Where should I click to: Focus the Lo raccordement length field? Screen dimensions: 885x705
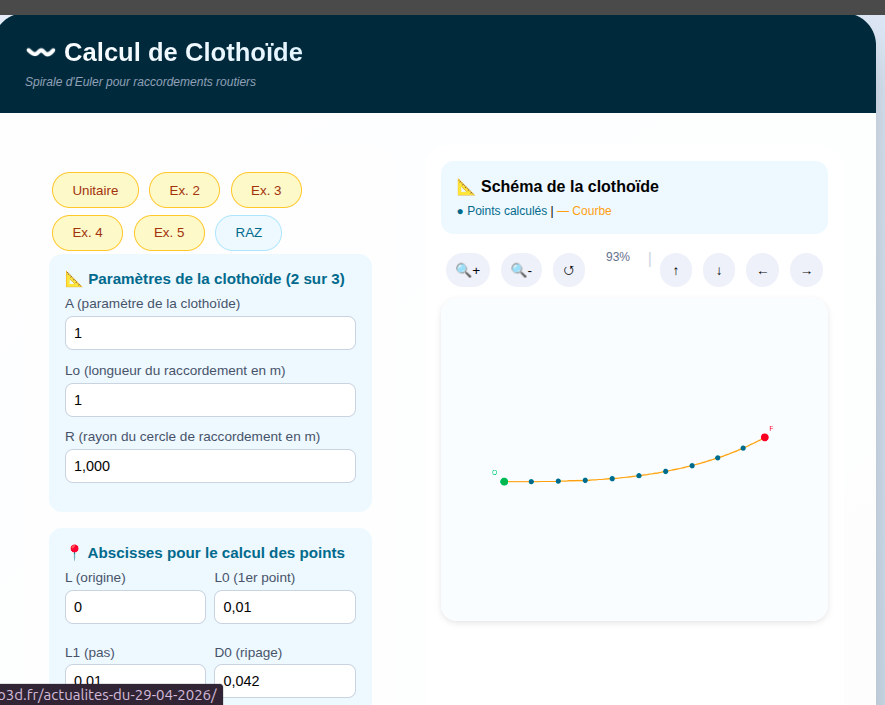(210, 400)
